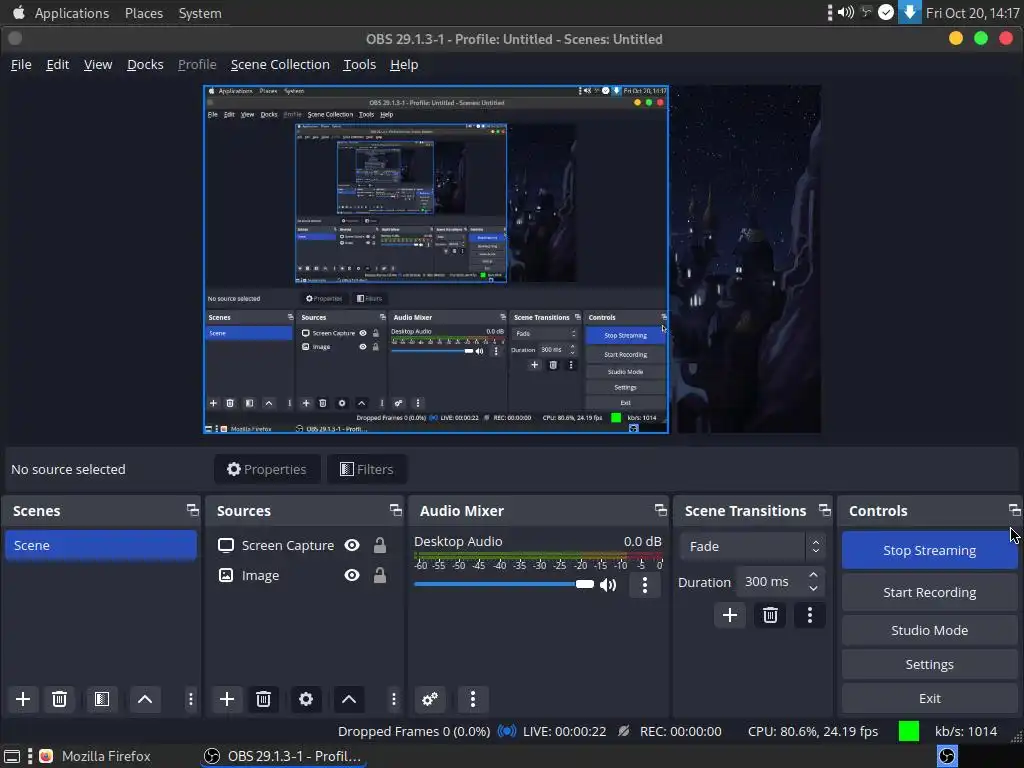Select the Image source row
1024x768 pixels.
coord(304,575)
